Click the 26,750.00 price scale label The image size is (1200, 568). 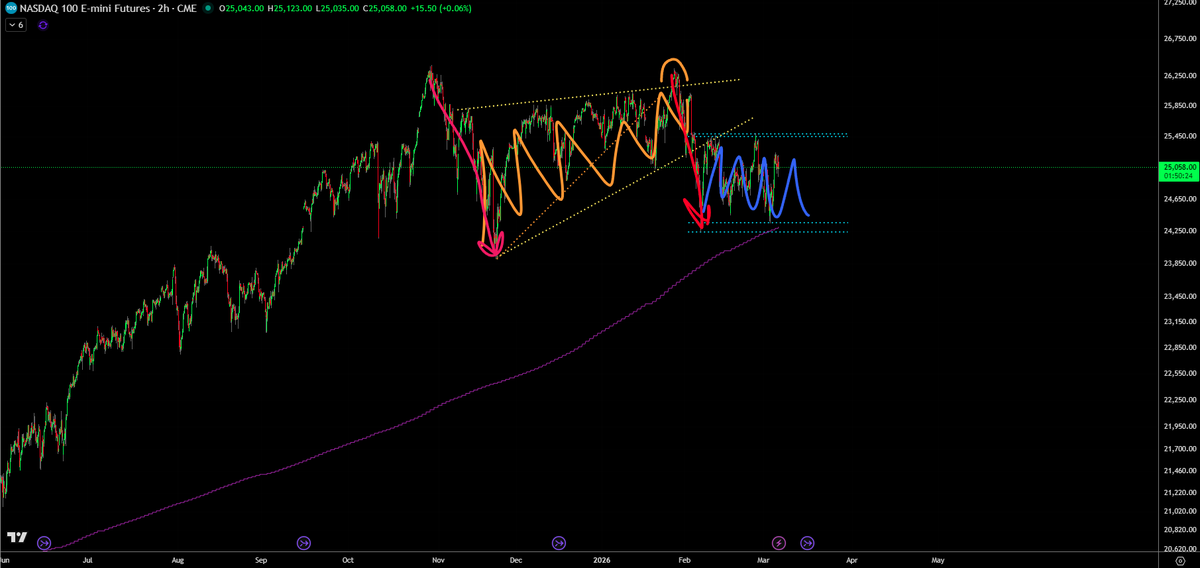[1180, 39]
